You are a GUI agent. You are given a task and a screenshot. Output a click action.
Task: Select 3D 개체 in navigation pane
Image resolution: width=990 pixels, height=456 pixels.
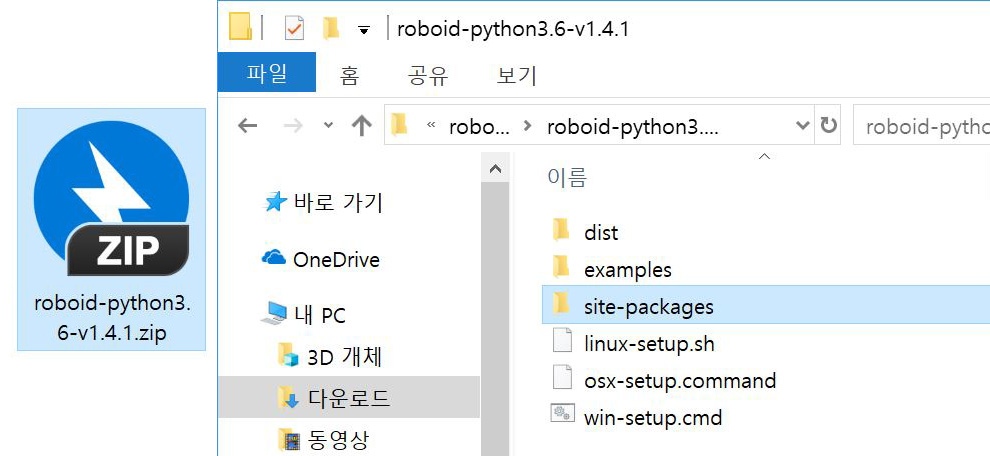coord(345,357)
